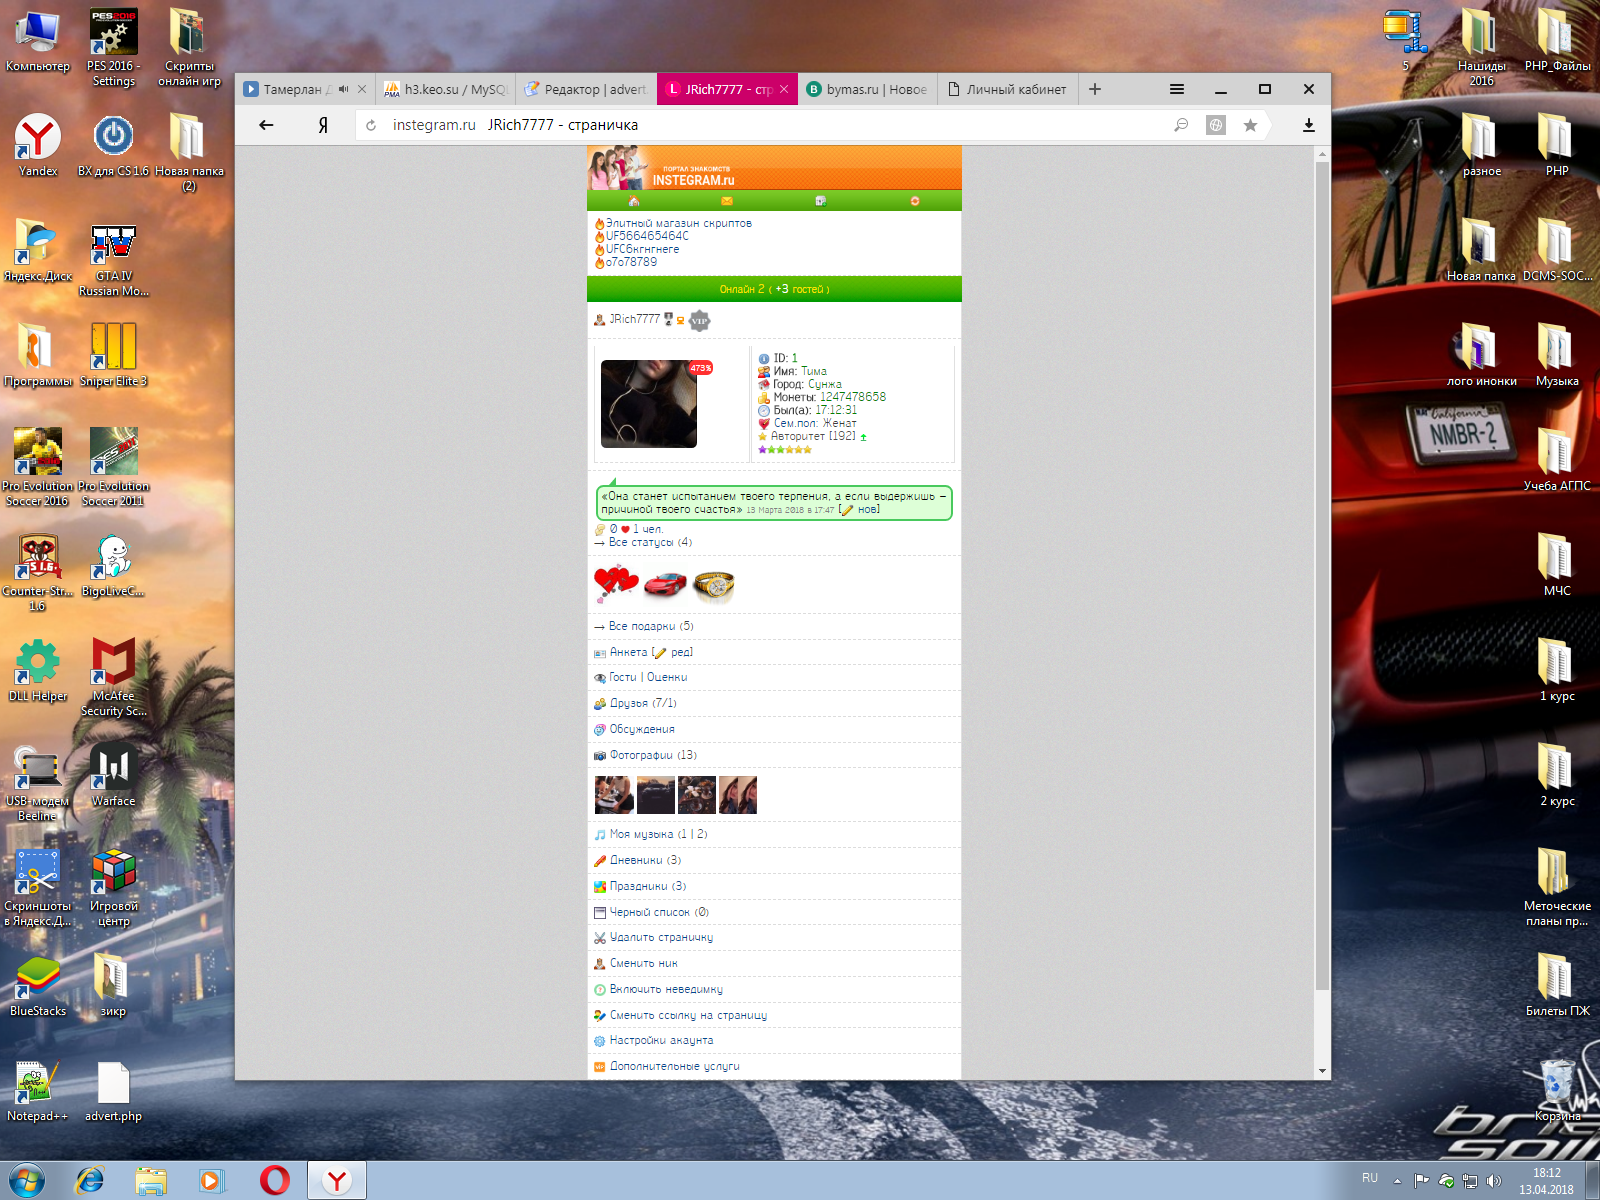Click the refresh icon in green navbar
This screenshot has width=1600, height=1200.
click(914, 201)
